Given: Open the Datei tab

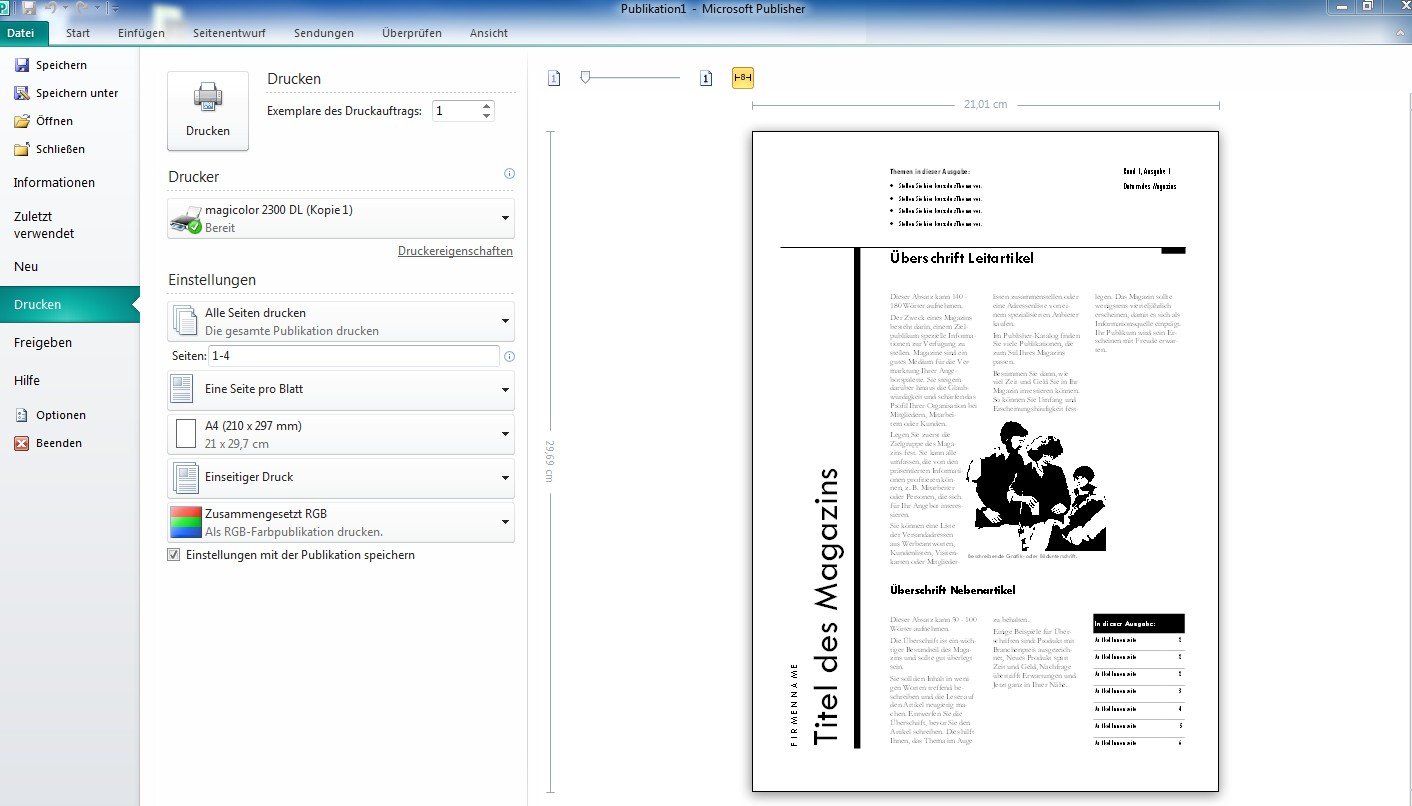Looking at the screenshot, I should click(23, 33).
